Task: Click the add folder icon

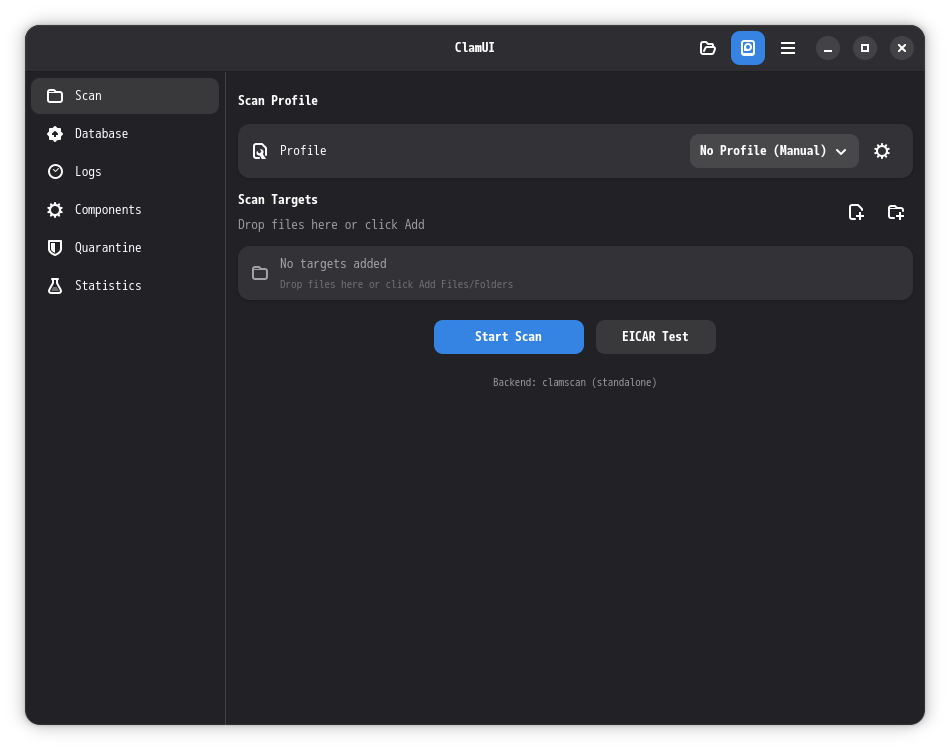Action: click(896, 212)
